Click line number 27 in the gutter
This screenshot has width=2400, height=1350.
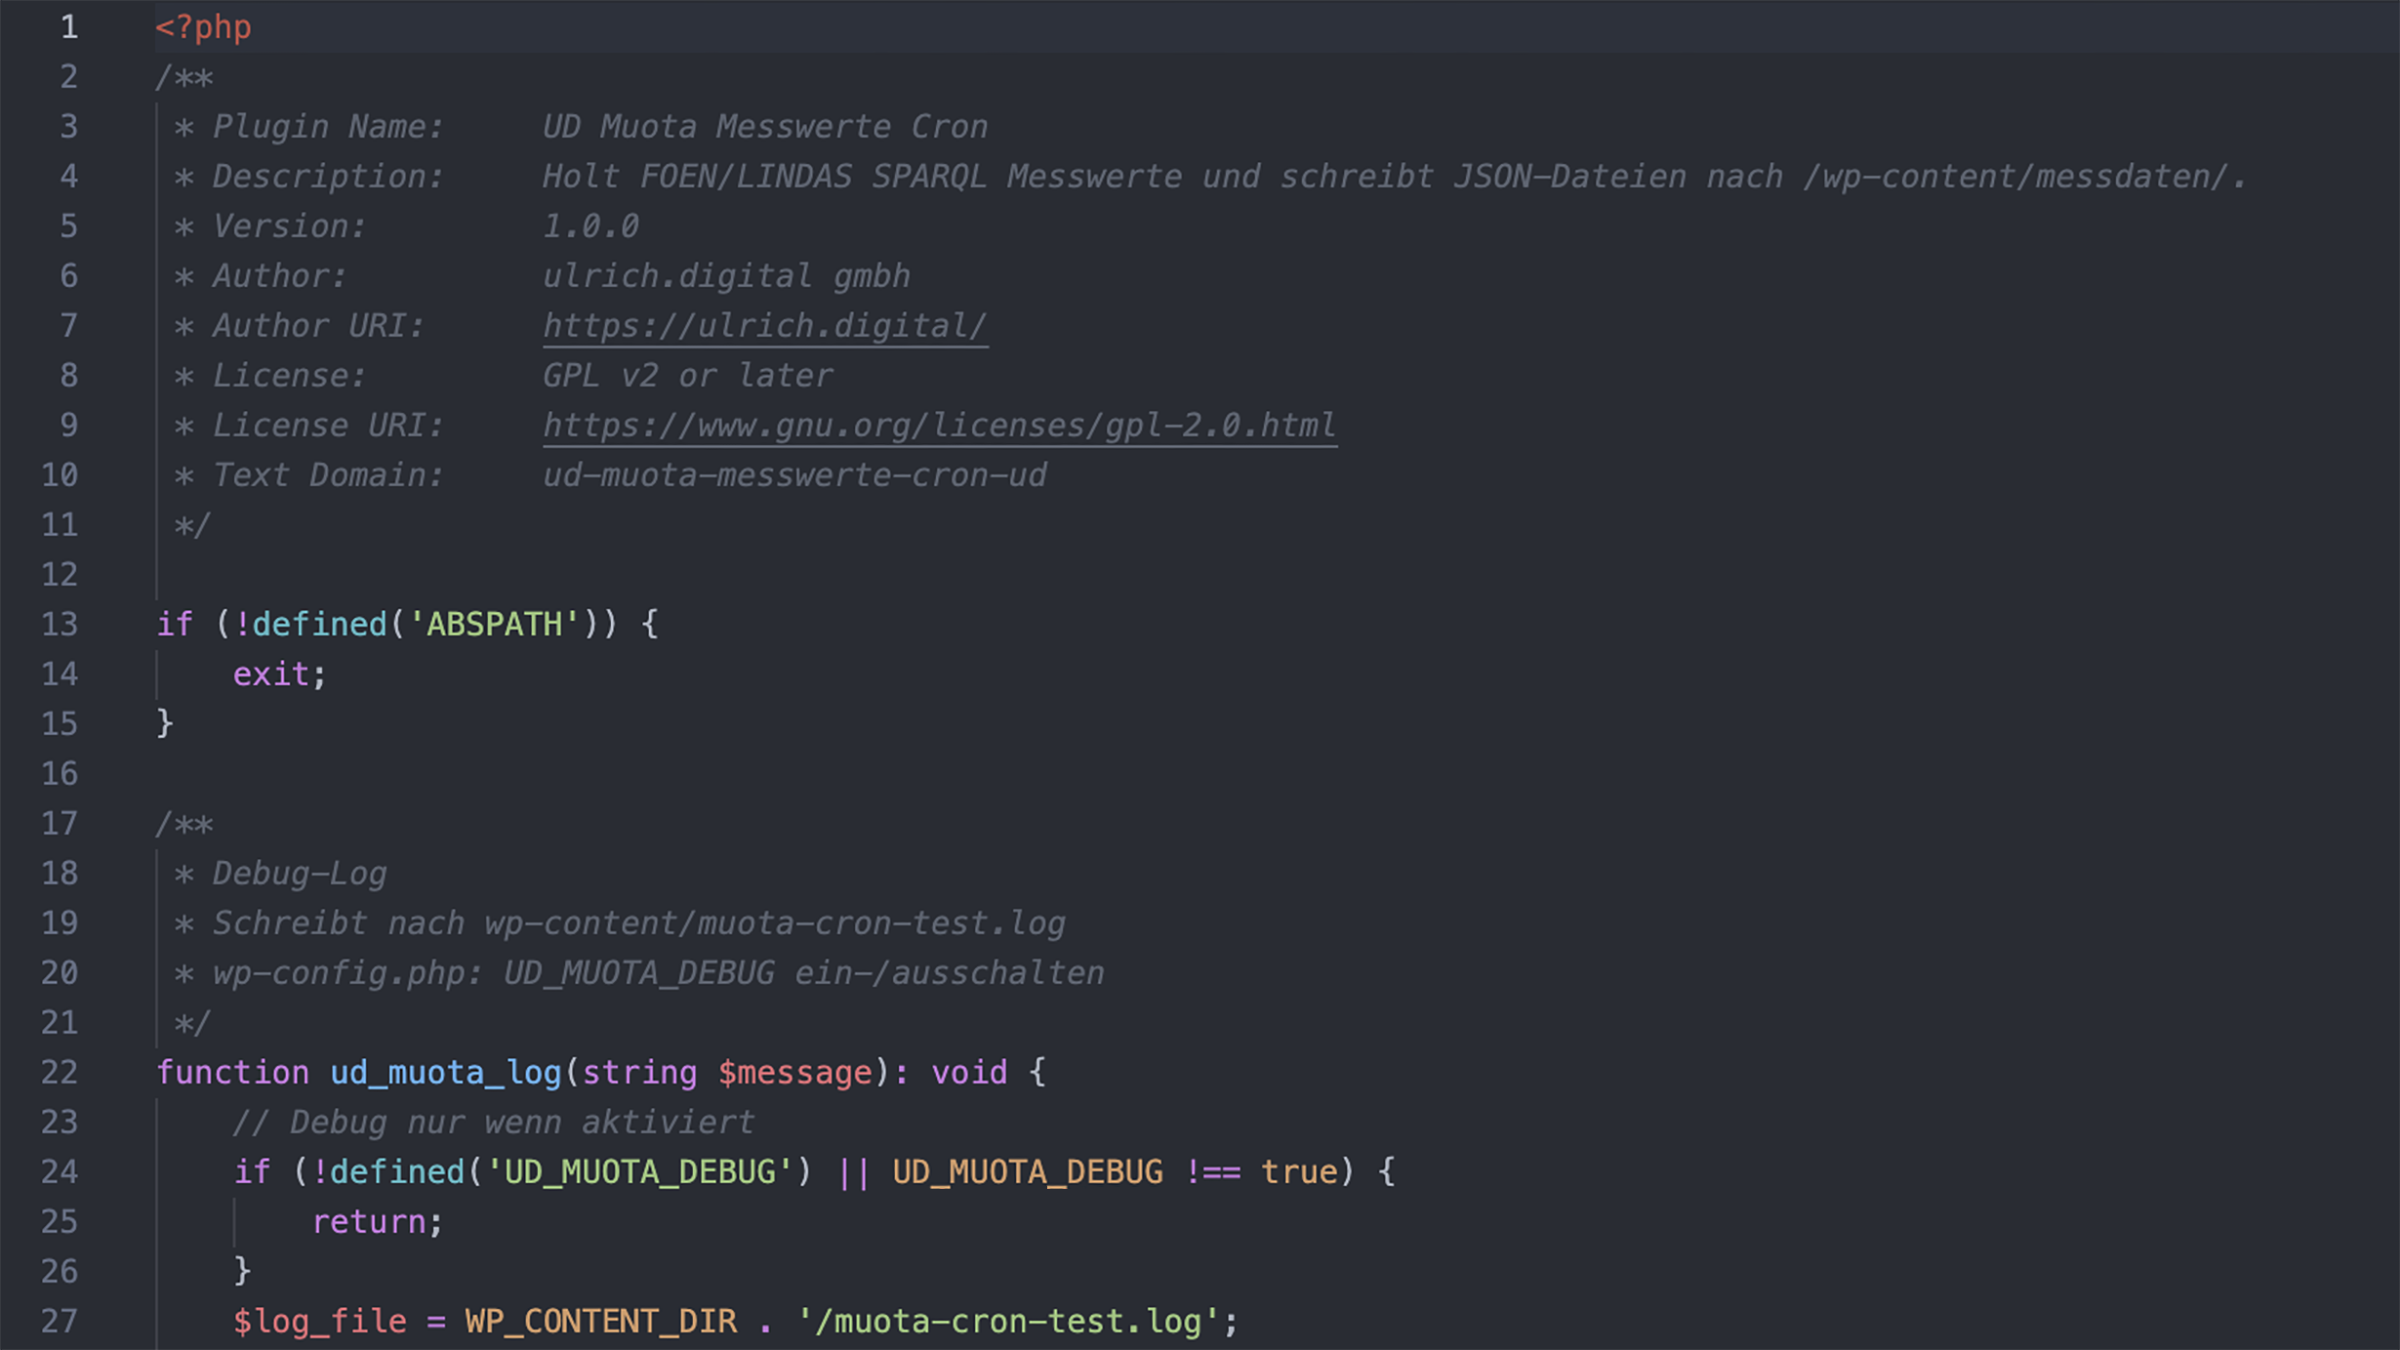[x=59, y=1322]
